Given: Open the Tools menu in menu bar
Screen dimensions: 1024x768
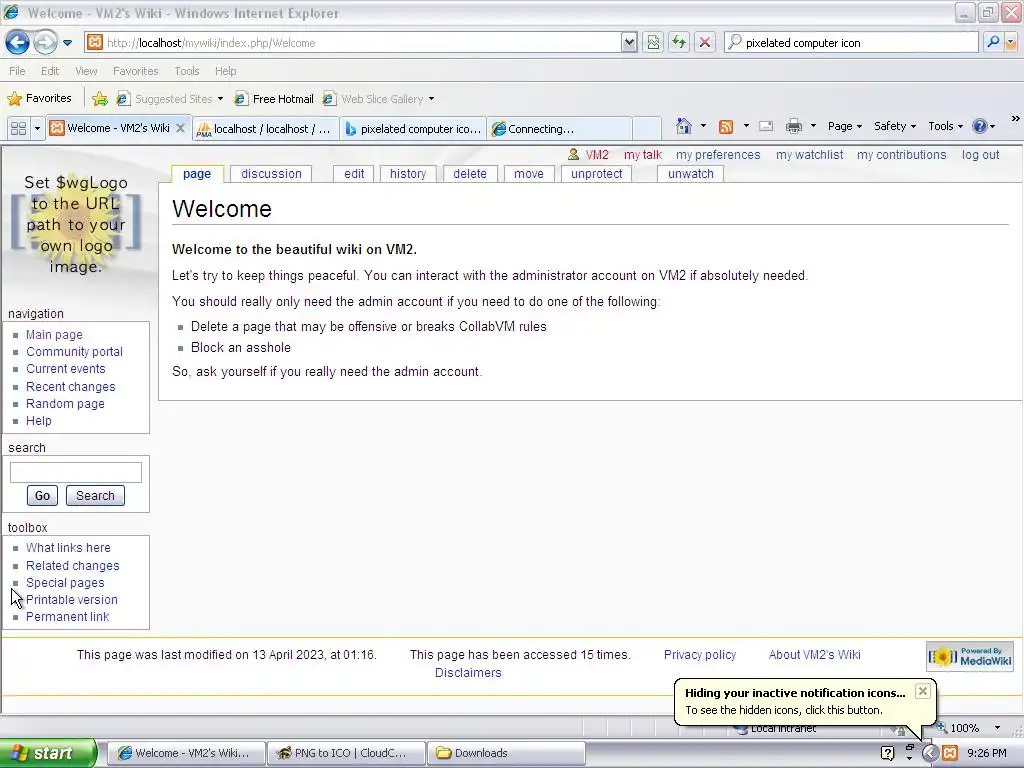Looking at the screenshot, I should point(187,71).
